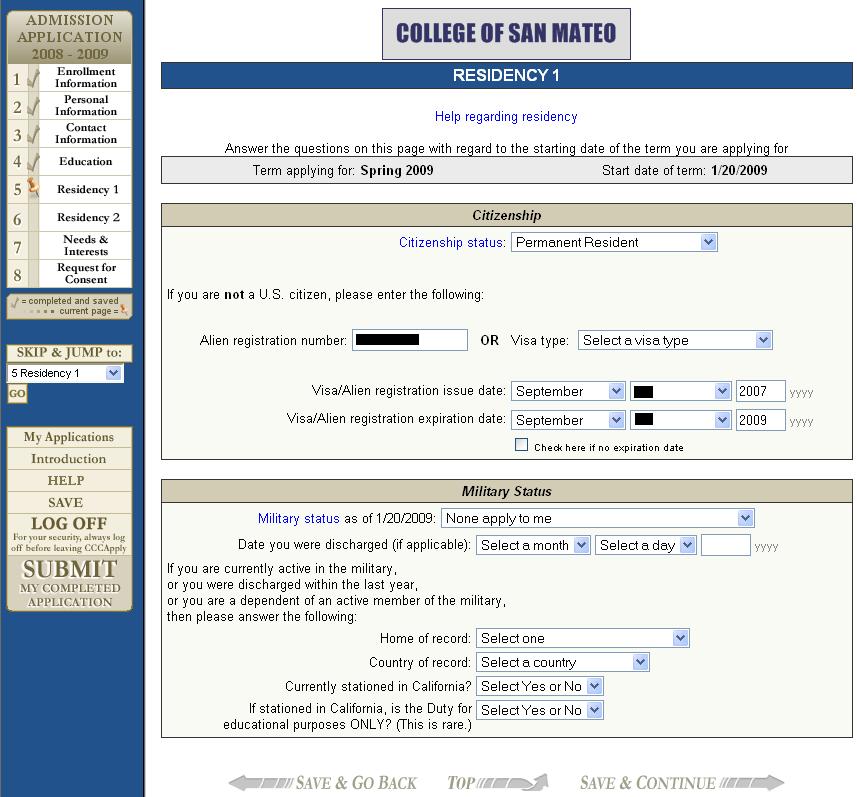Screen dimensions: 857x797
Task: Click issue date year field 2007
Action: coord(760,391)
